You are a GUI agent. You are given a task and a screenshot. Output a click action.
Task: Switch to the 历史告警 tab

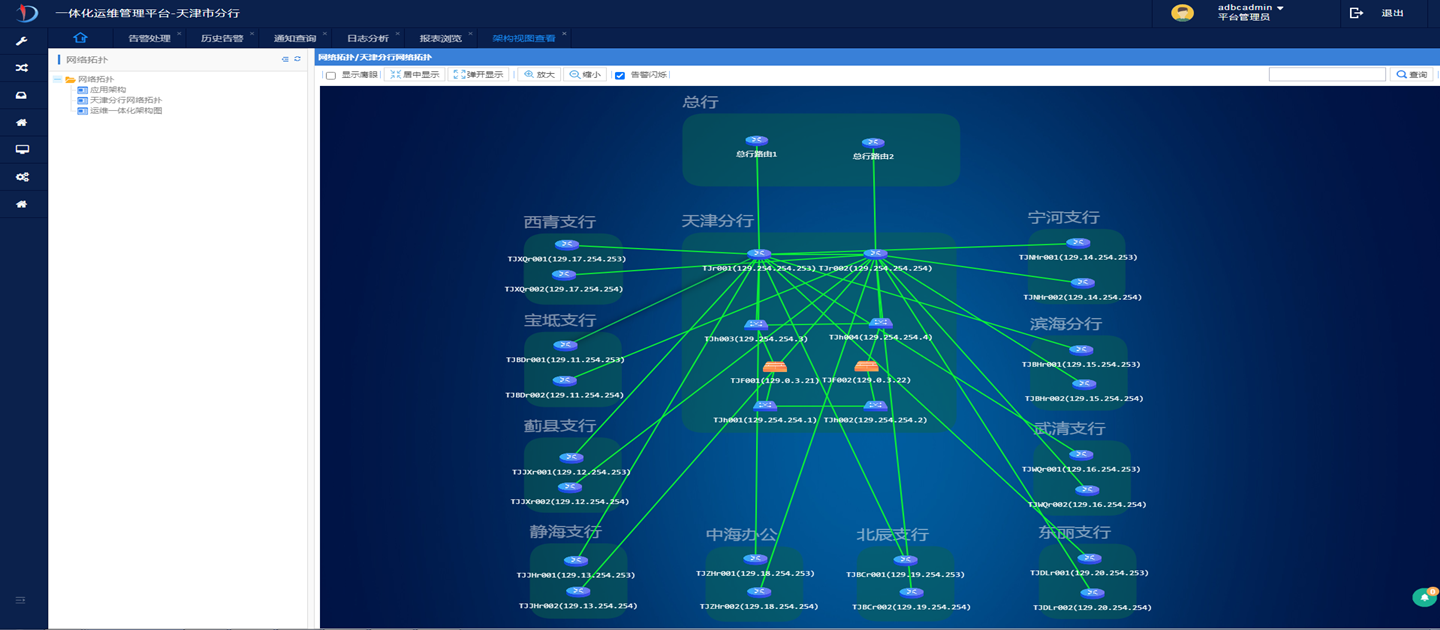(221, 38)
